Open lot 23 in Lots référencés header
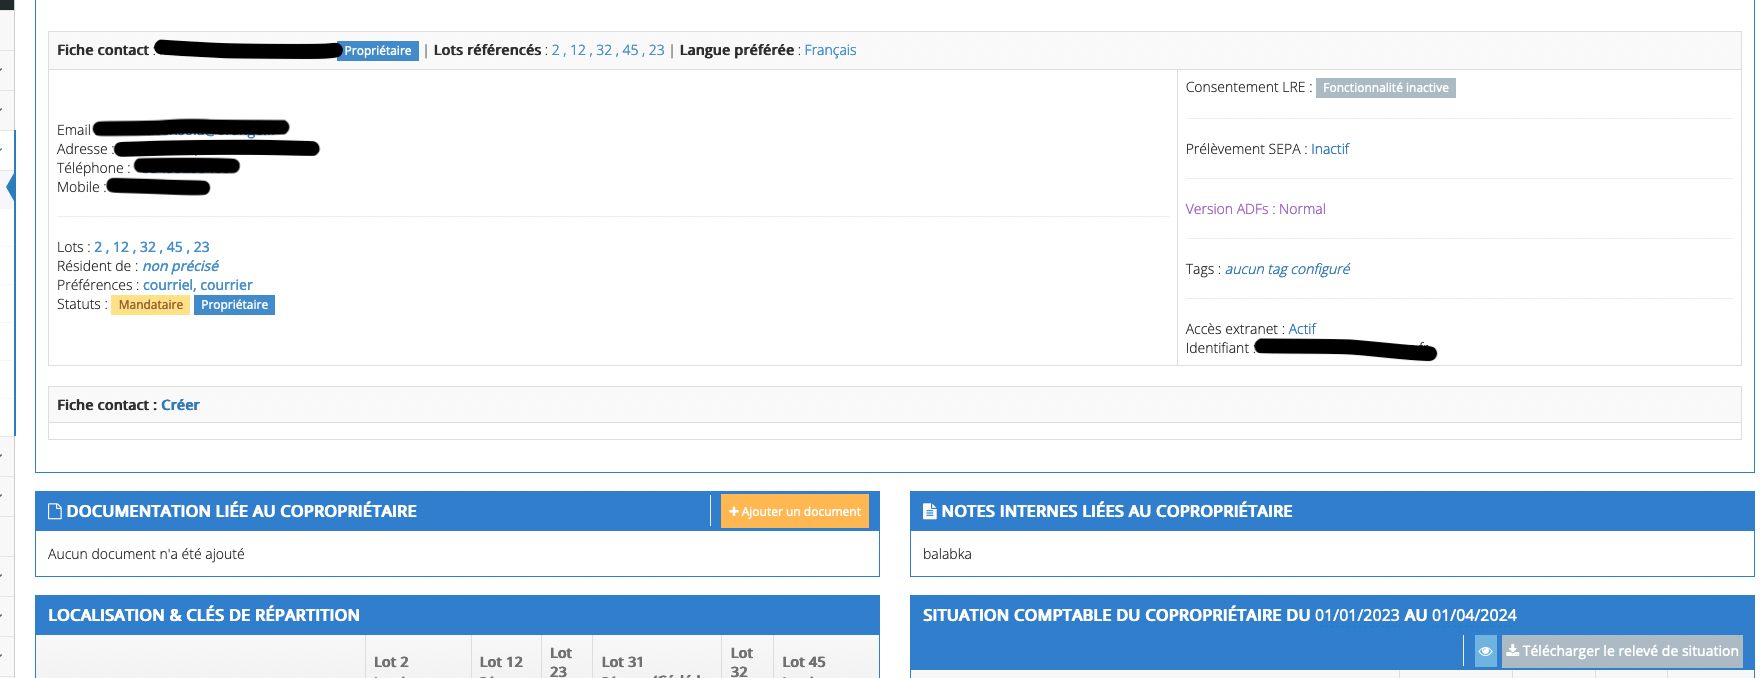 point(656,50)
